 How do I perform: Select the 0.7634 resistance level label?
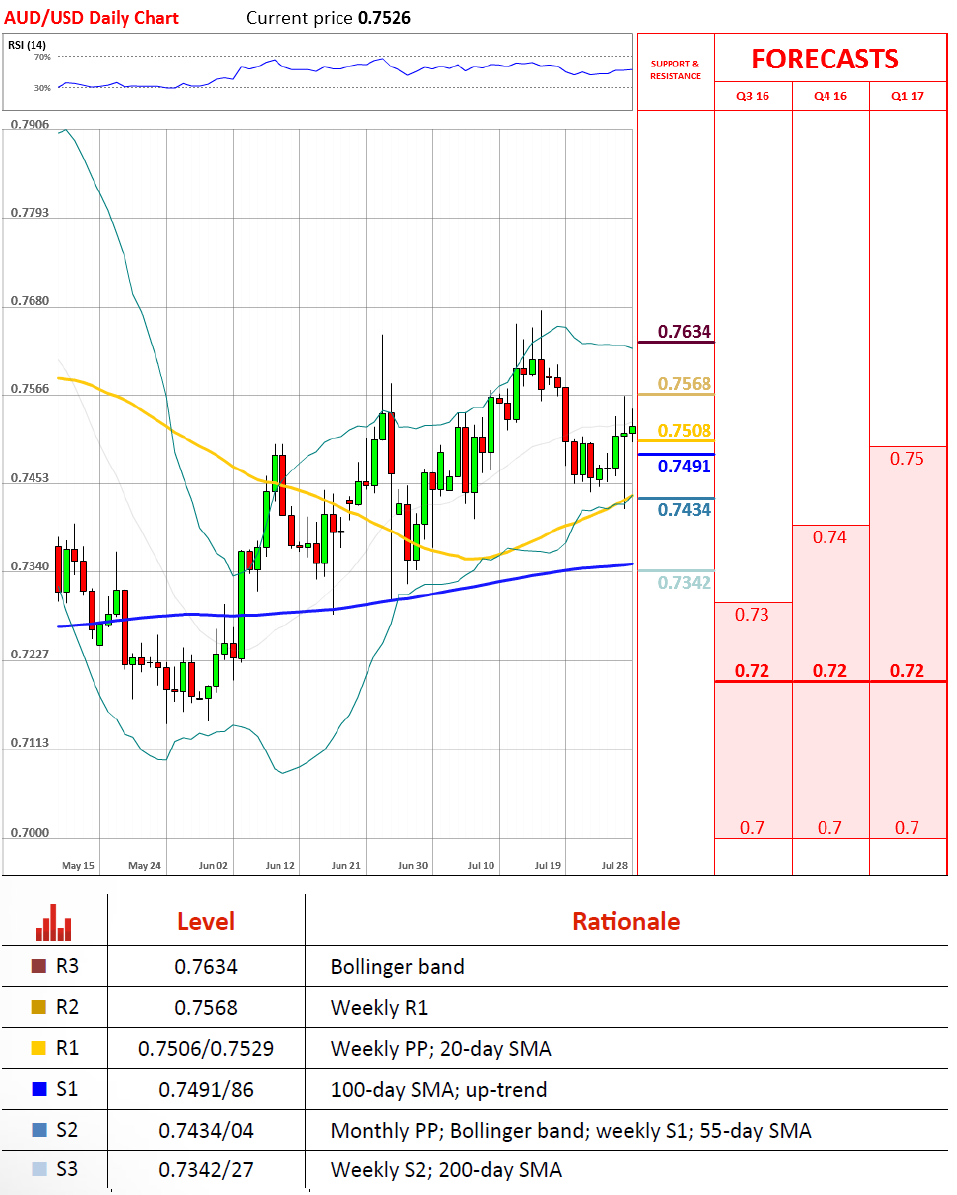(684, 332)
